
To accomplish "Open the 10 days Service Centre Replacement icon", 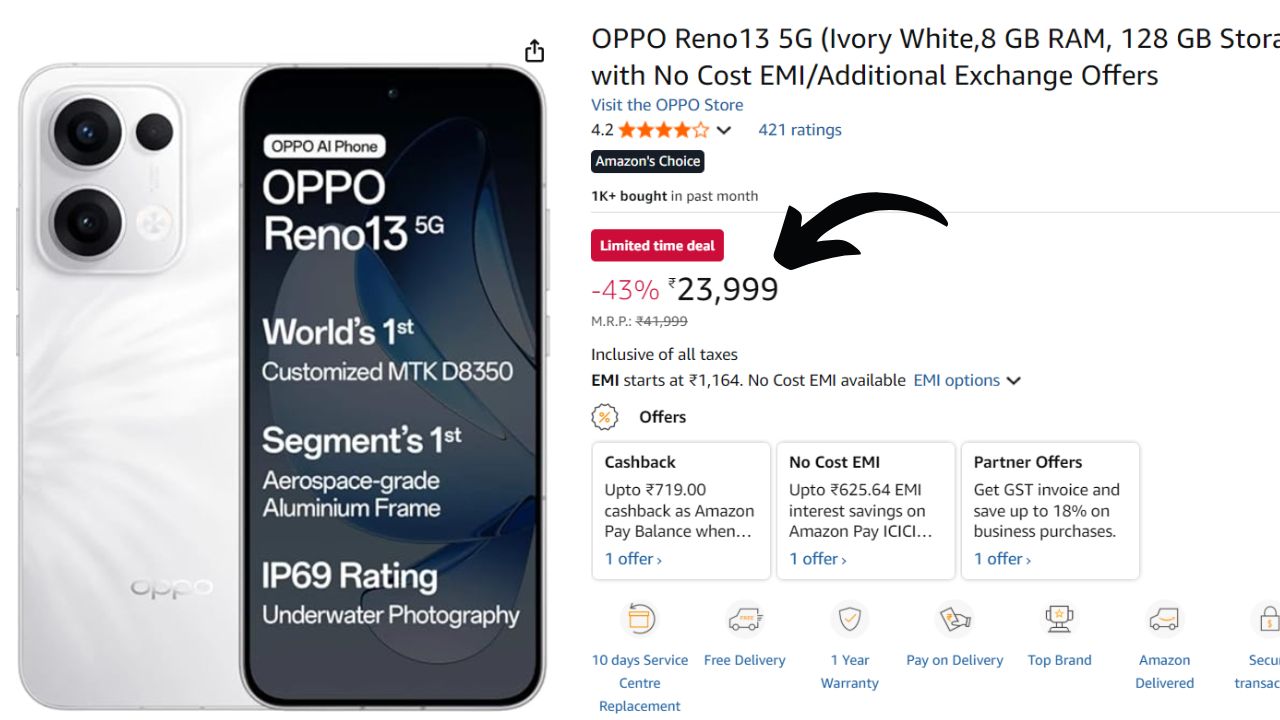I will [640, 620].
